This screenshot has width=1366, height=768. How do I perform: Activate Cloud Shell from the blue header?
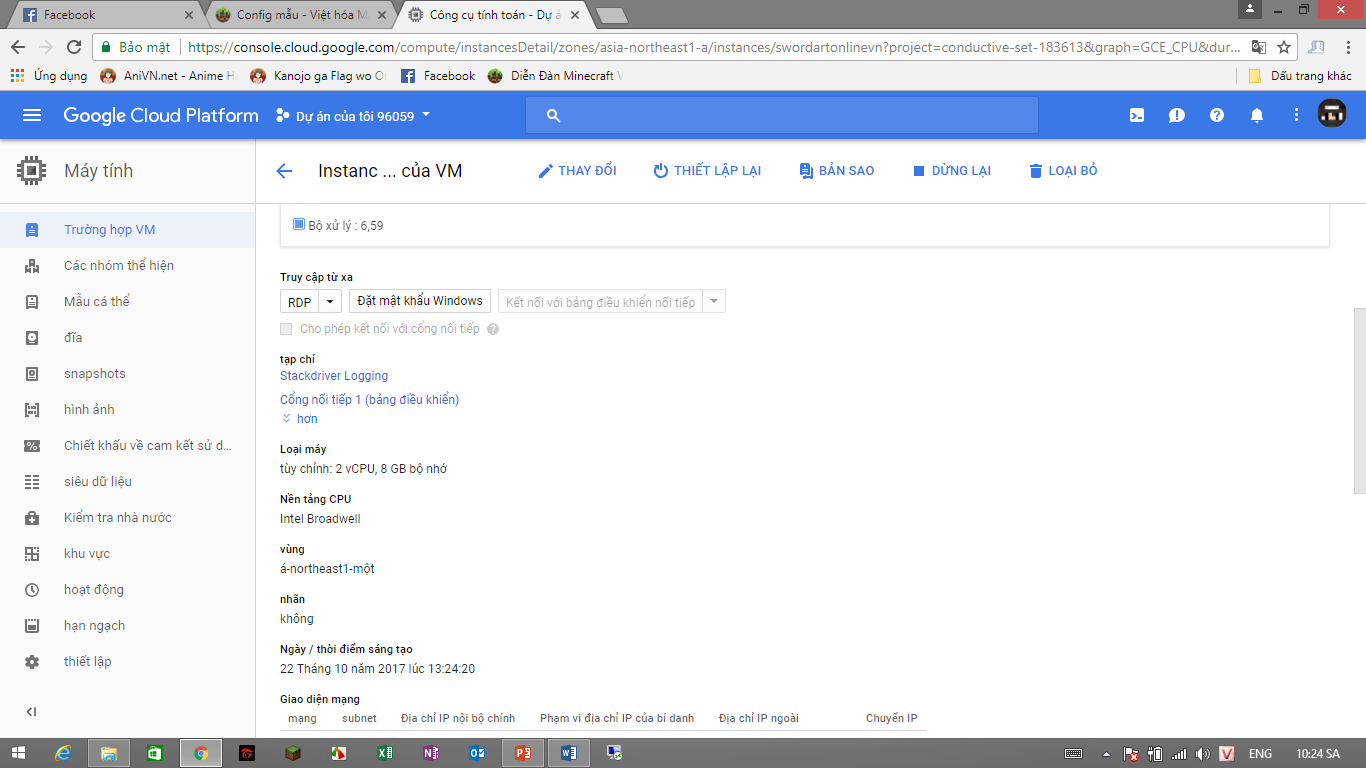(1137, 115)
